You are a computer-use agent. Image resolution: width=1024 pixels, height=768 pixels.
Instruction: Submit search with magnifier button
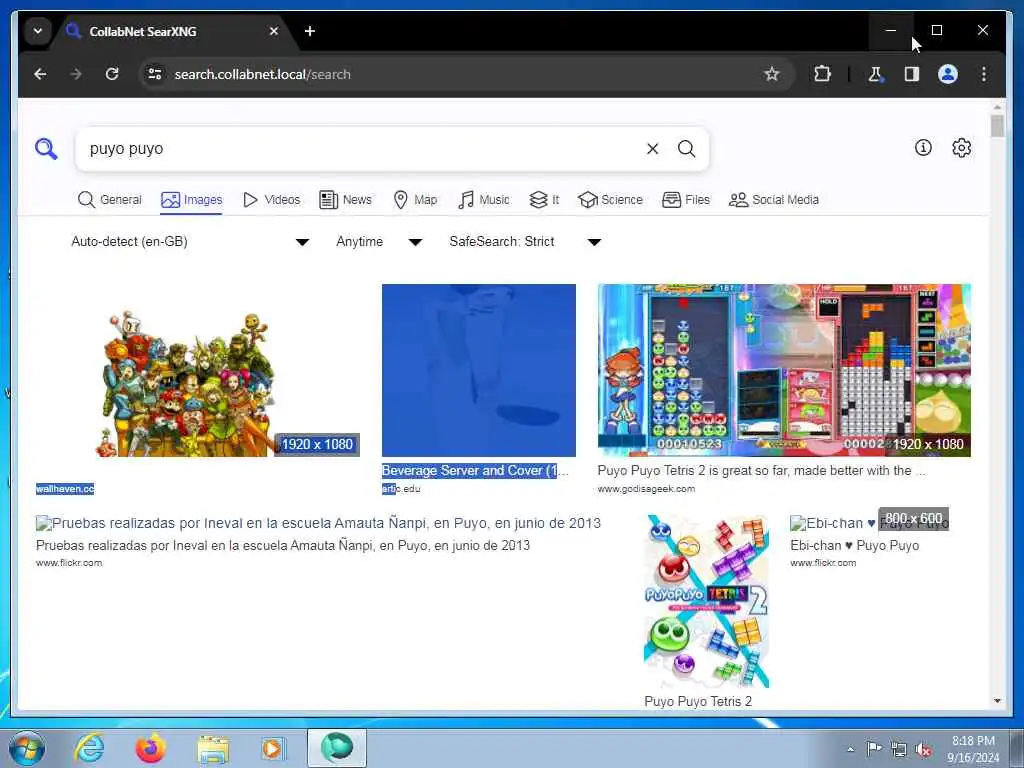coord(686,149)
